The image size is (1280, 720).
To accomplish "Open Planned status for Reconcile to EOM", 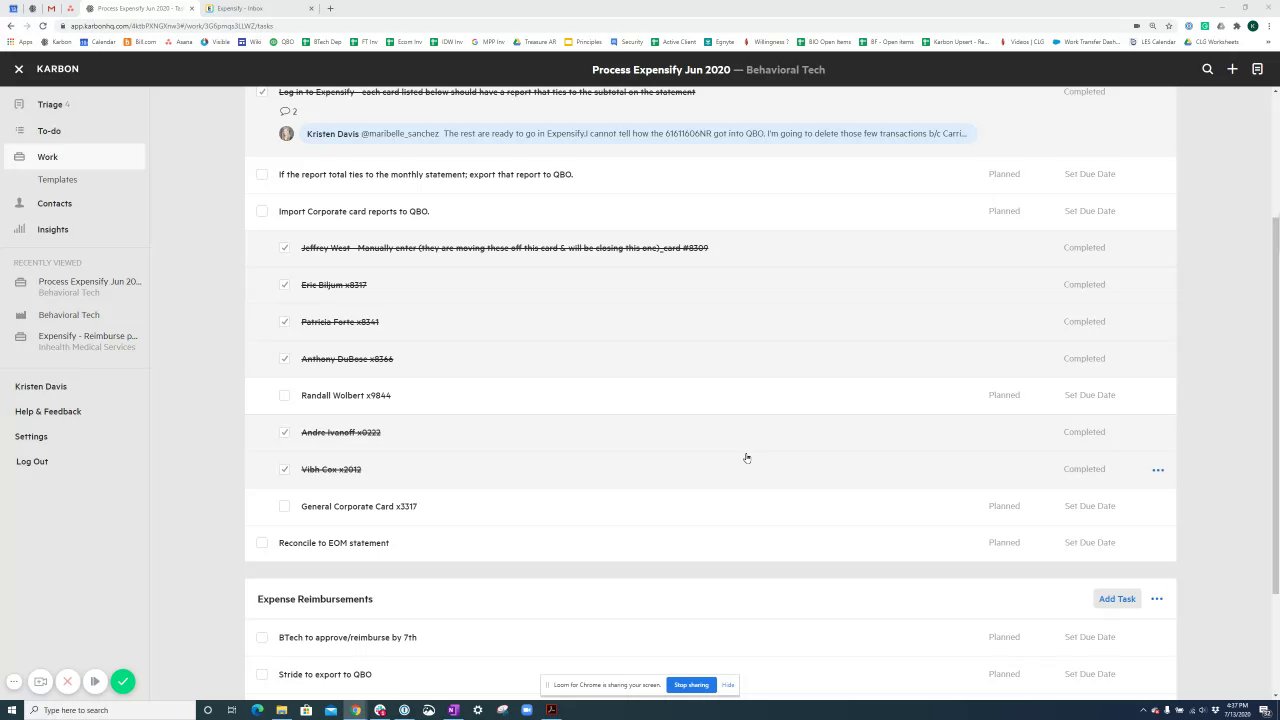I will [x=1004, y=543].
